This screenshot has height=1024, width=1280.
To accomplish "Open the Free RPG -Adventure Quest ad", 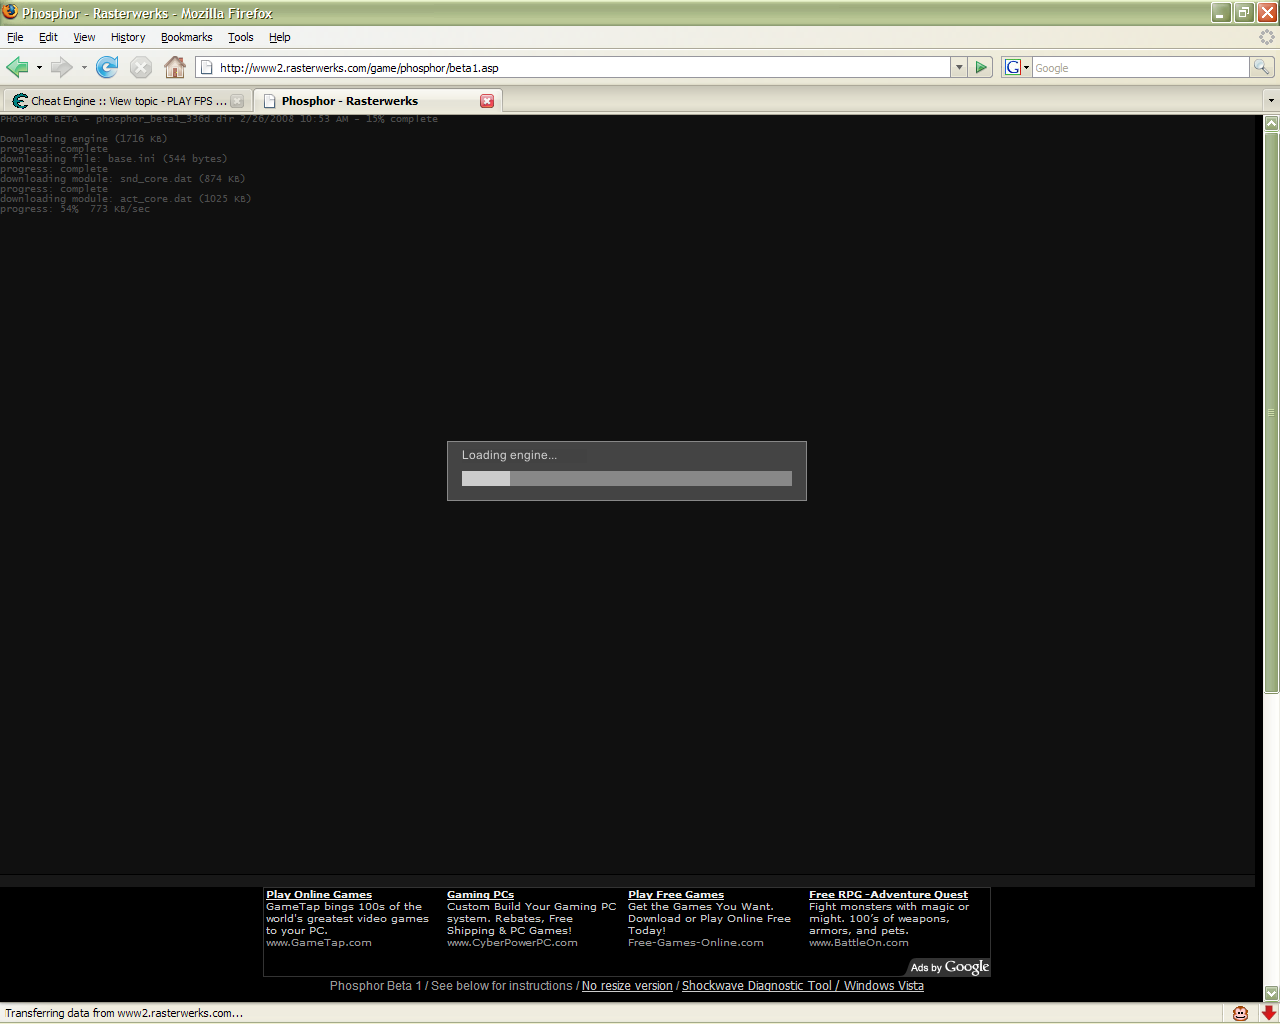I will [x=888, y=895].
